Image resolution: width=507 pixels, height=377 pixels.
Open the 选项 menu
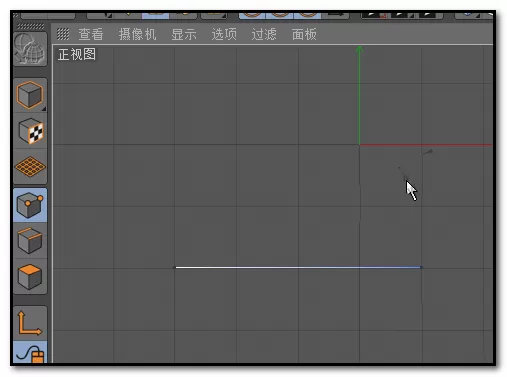pos(224,34)
